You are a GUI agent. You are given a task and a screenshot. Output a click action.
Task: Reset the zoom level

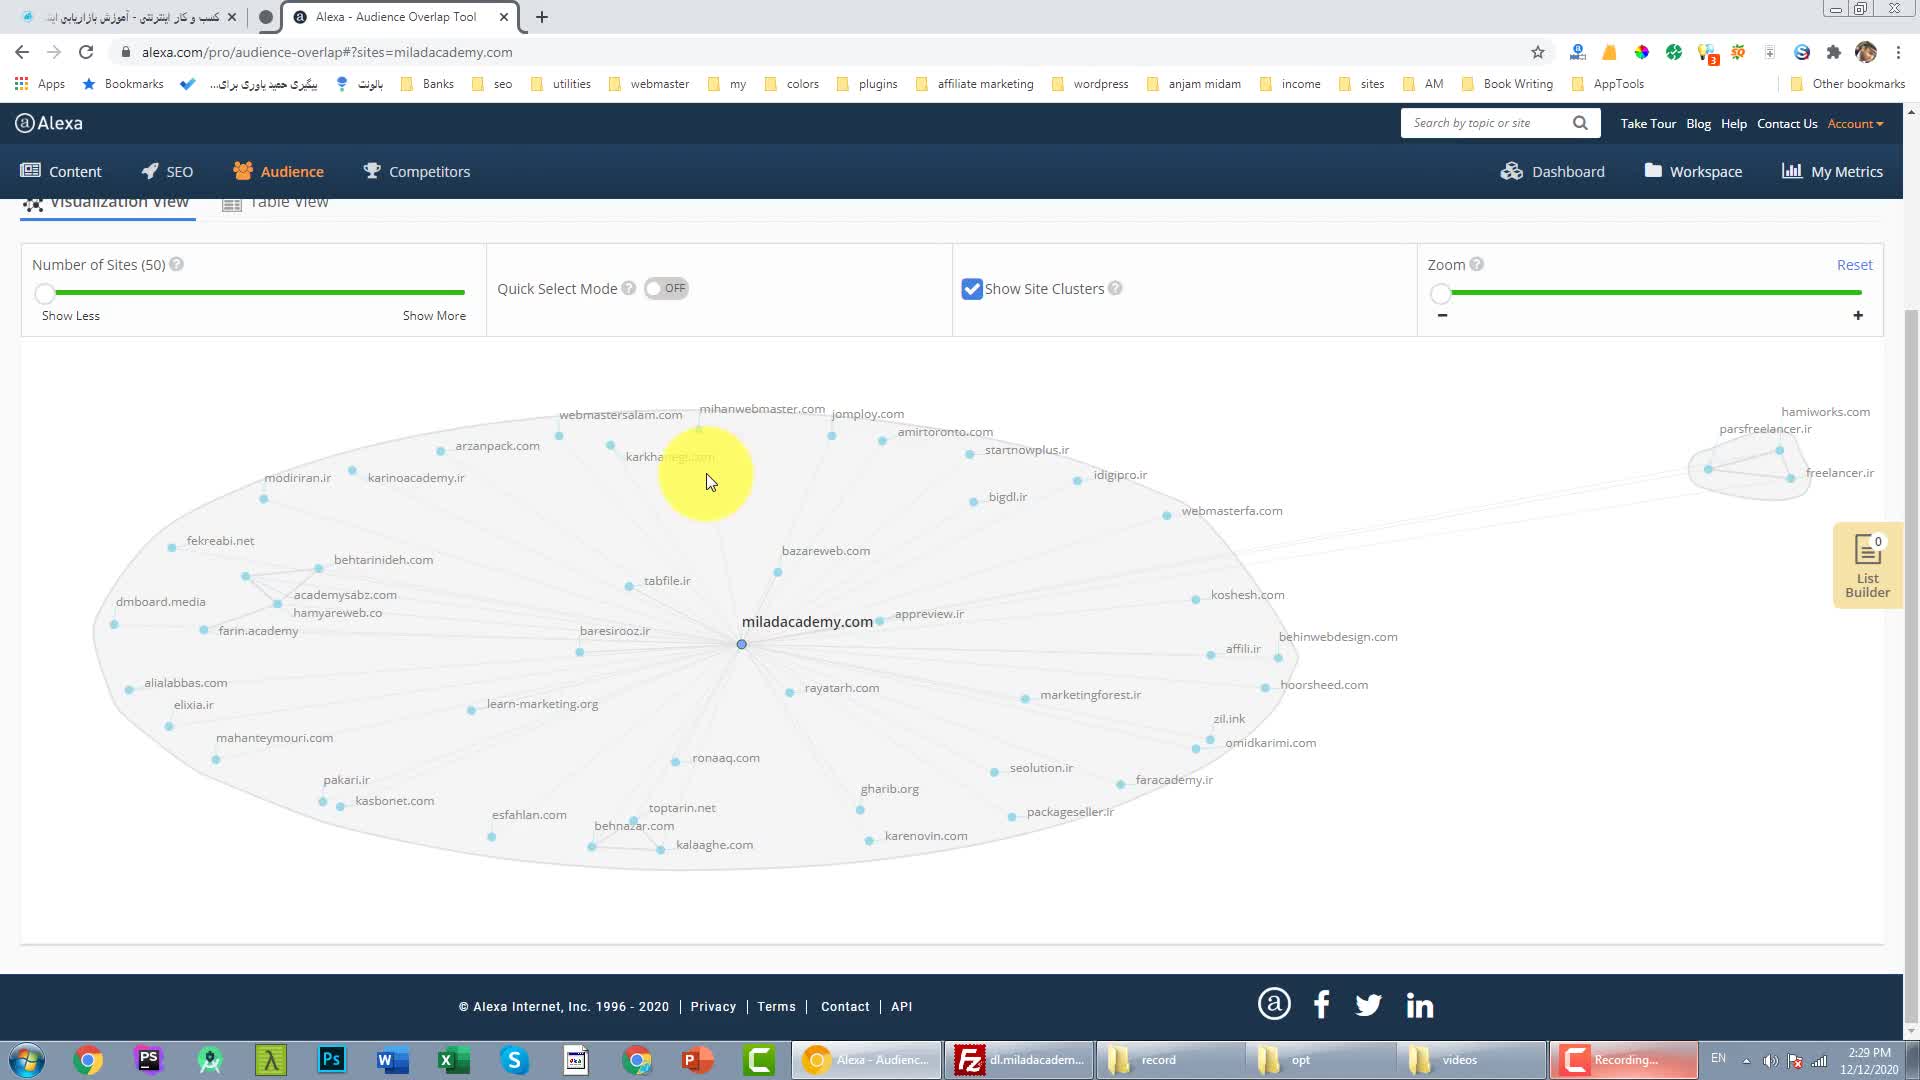pos(1854,265)
